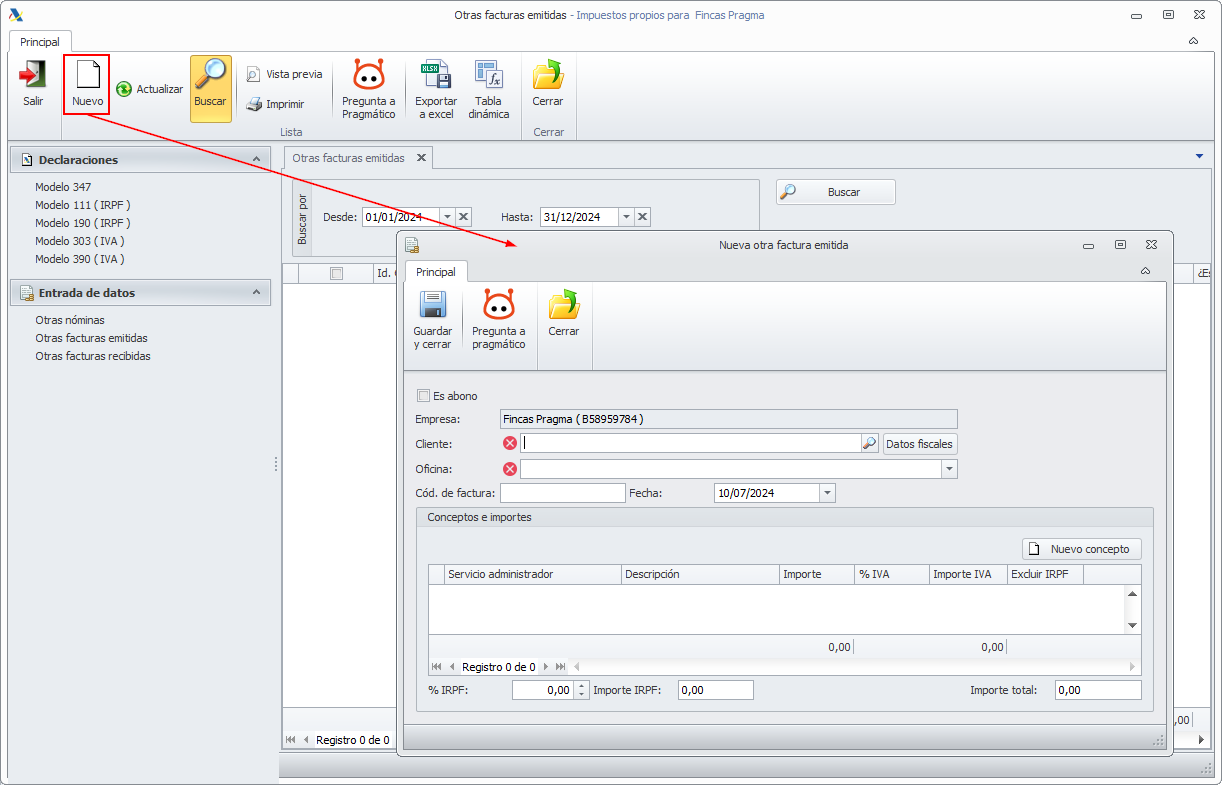Open the Tabla dinámica pivot tool
Viewport: 1222px width, 785px height.
489,89
